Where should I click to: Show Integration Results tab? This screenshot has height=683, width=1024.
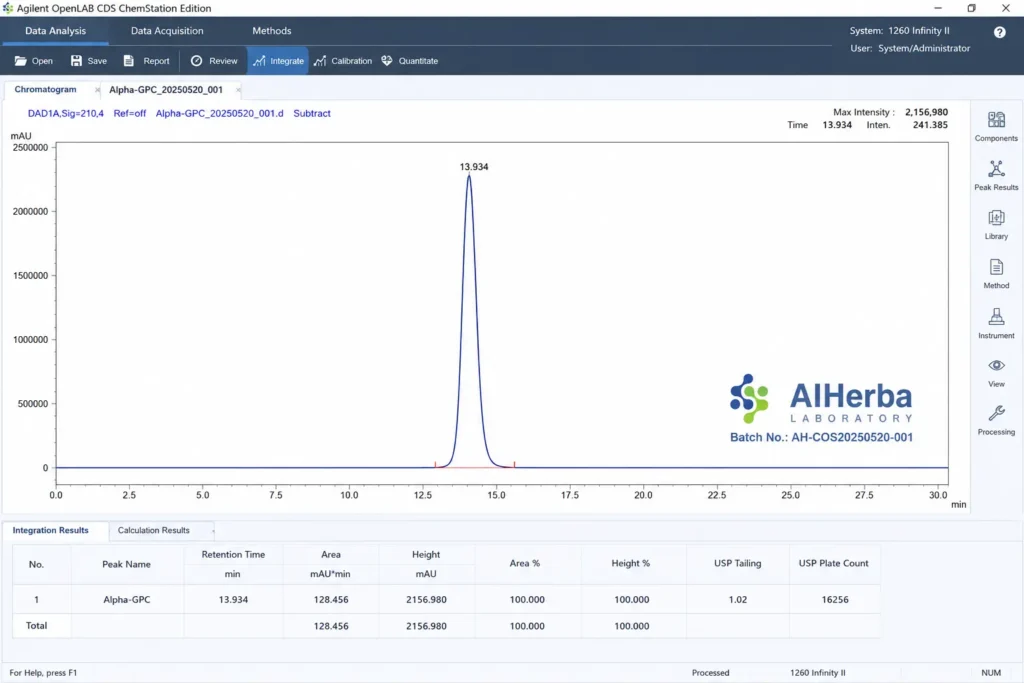pos(50,530)
